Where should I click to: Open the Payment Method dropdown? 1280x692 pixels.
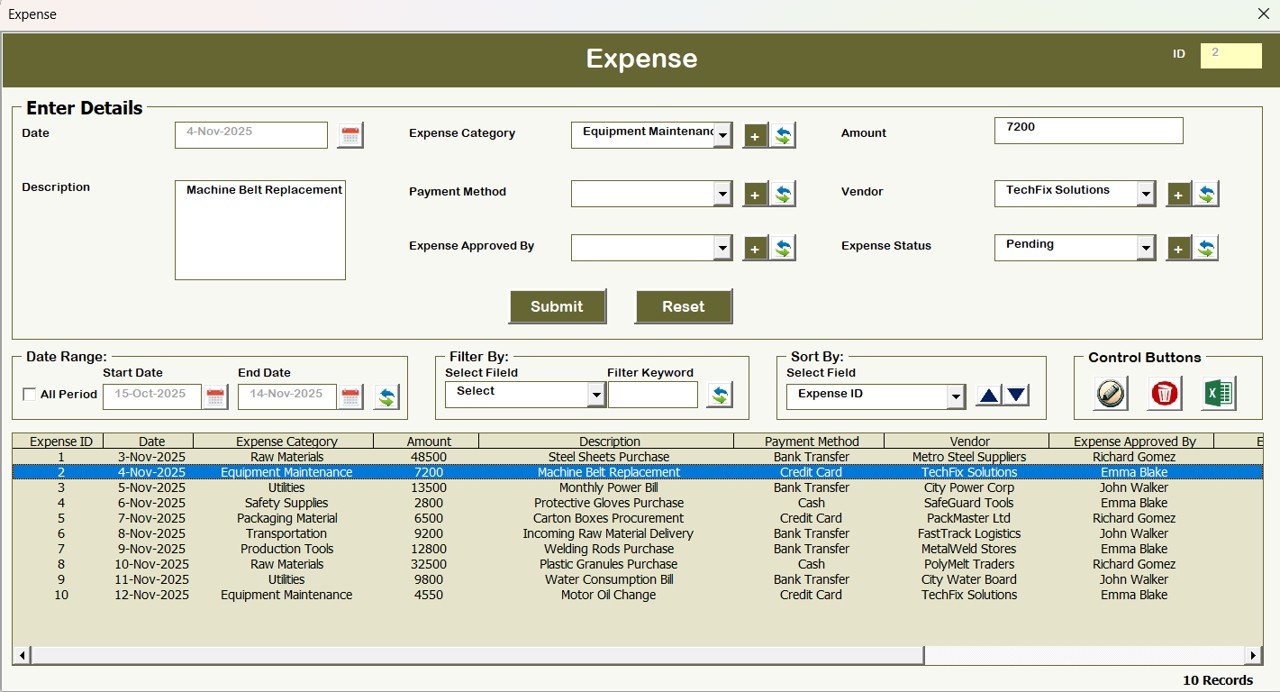click(x=720, y=194)
